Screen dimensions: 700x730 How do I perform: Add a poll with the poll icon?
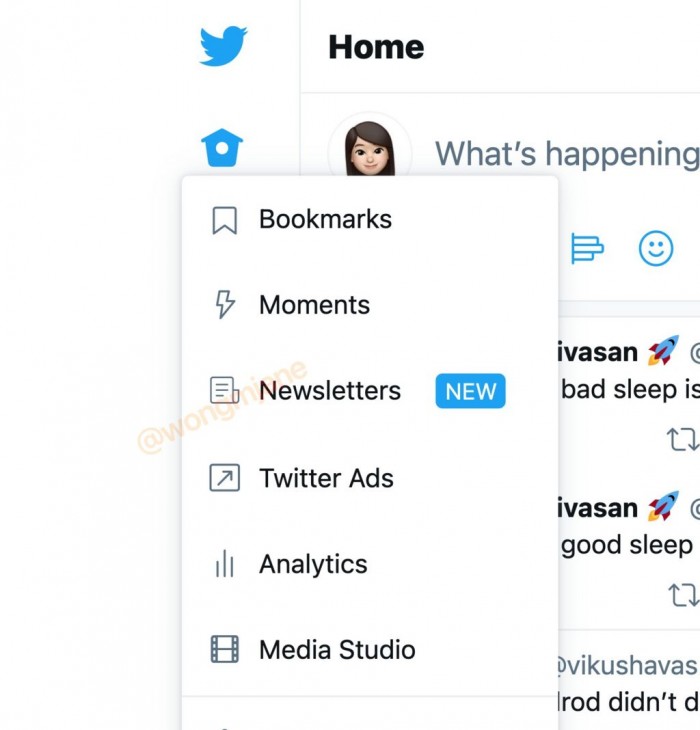587,248
